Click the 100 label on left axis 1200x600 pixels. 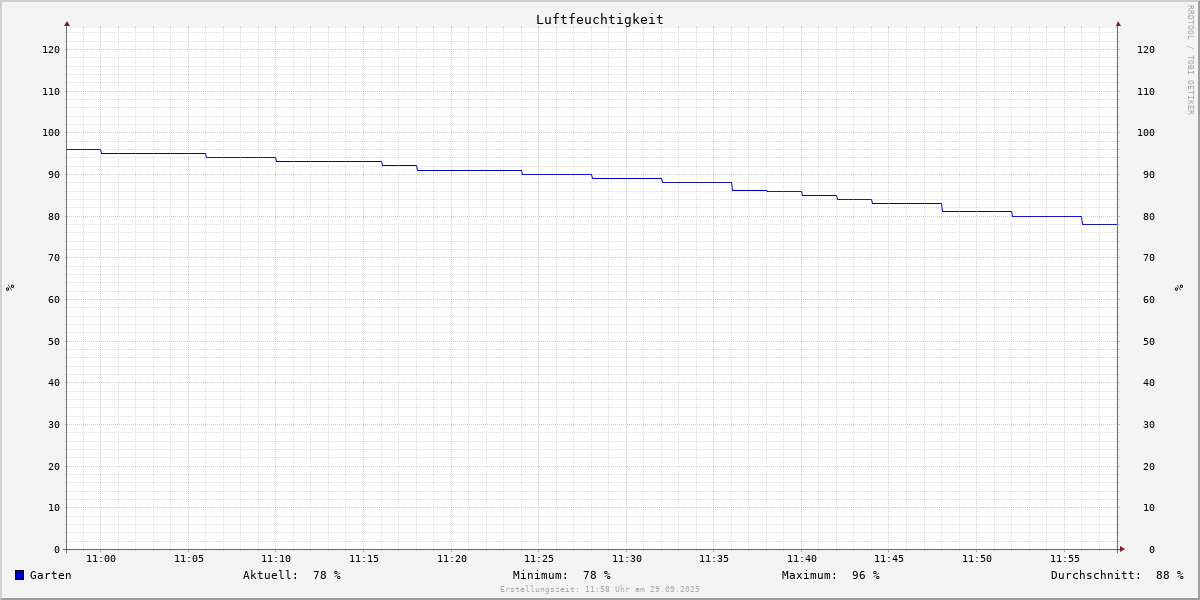[x=51, y=133]
